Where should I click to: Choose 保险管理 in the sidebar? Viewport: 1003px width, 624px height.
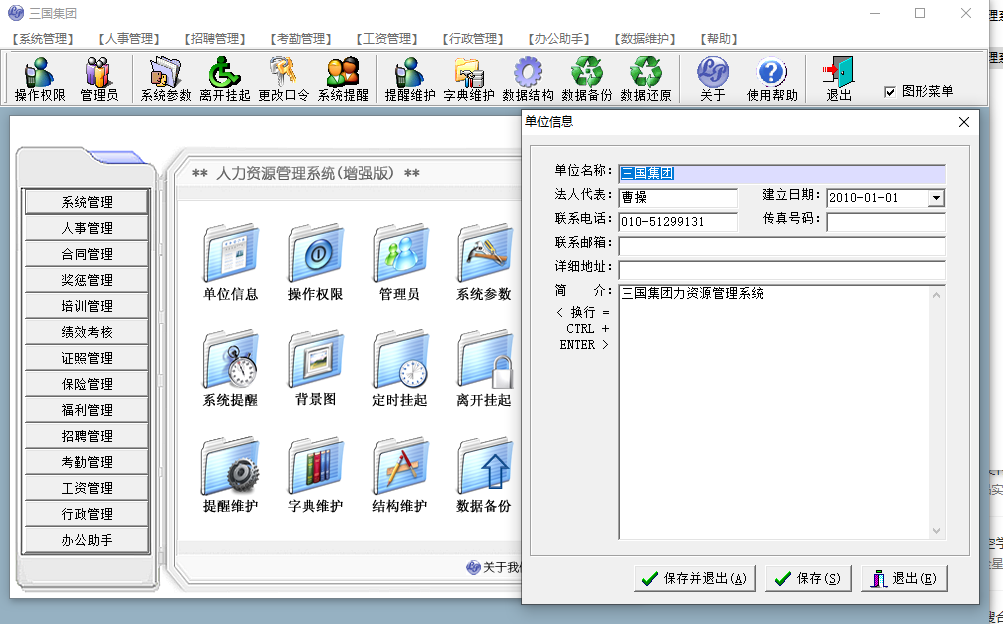[x=87, y=384]
